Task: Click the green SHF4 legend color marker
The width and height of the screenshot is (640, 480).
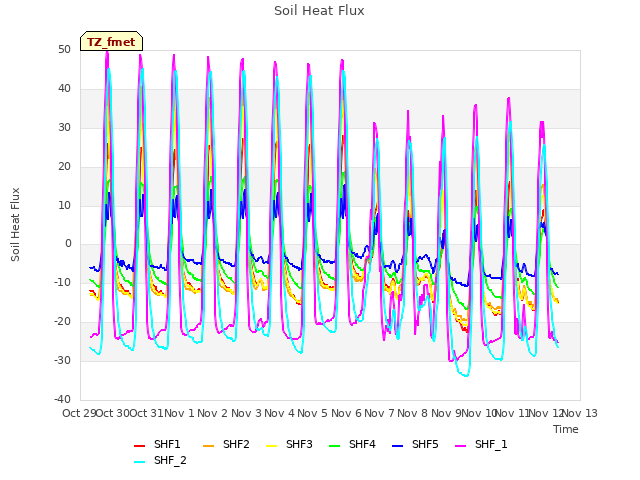Action: [334, 446]
